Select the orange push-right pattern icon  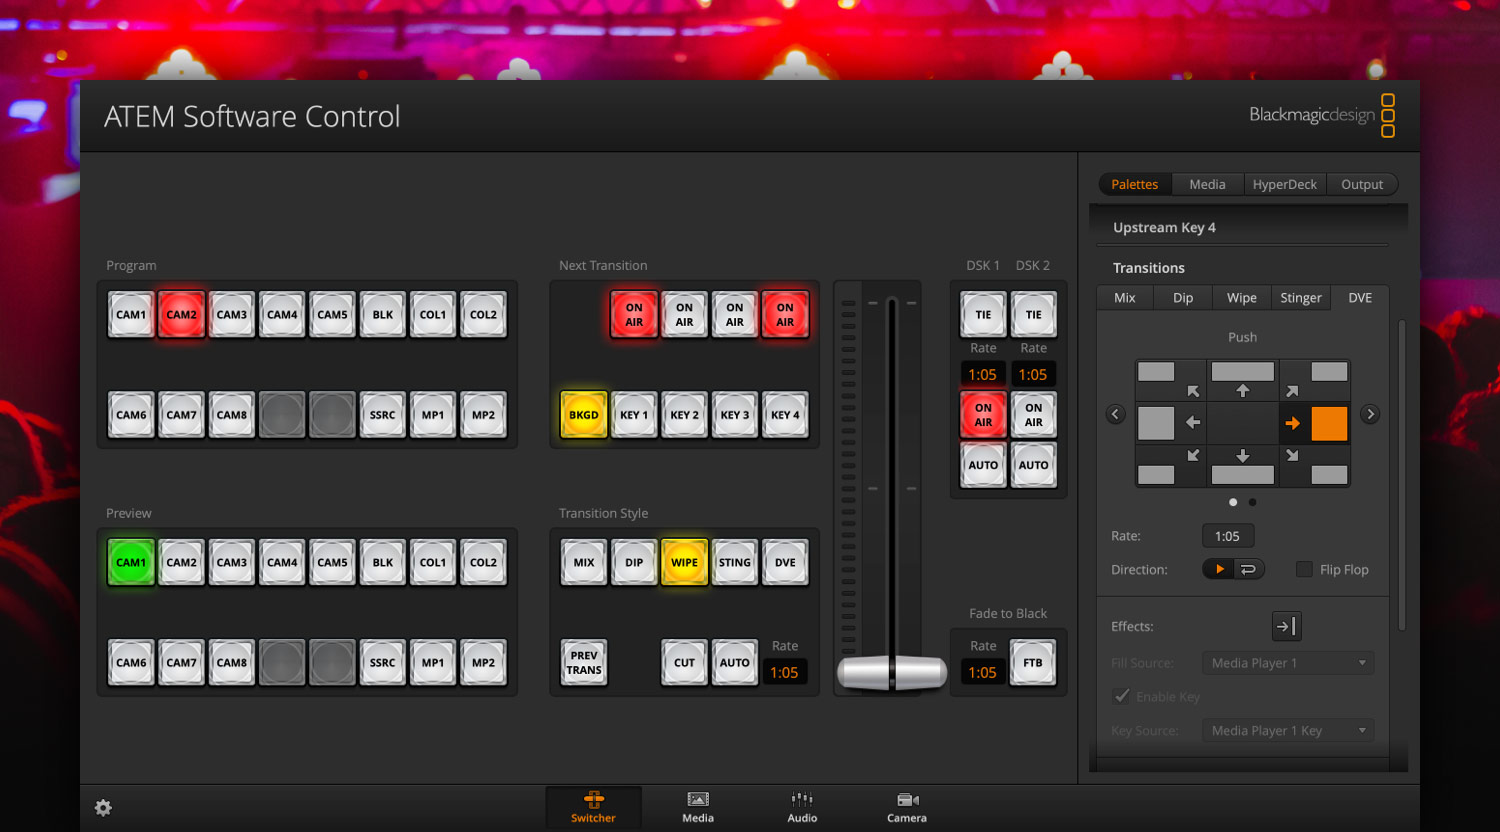tap(1330, 423)
